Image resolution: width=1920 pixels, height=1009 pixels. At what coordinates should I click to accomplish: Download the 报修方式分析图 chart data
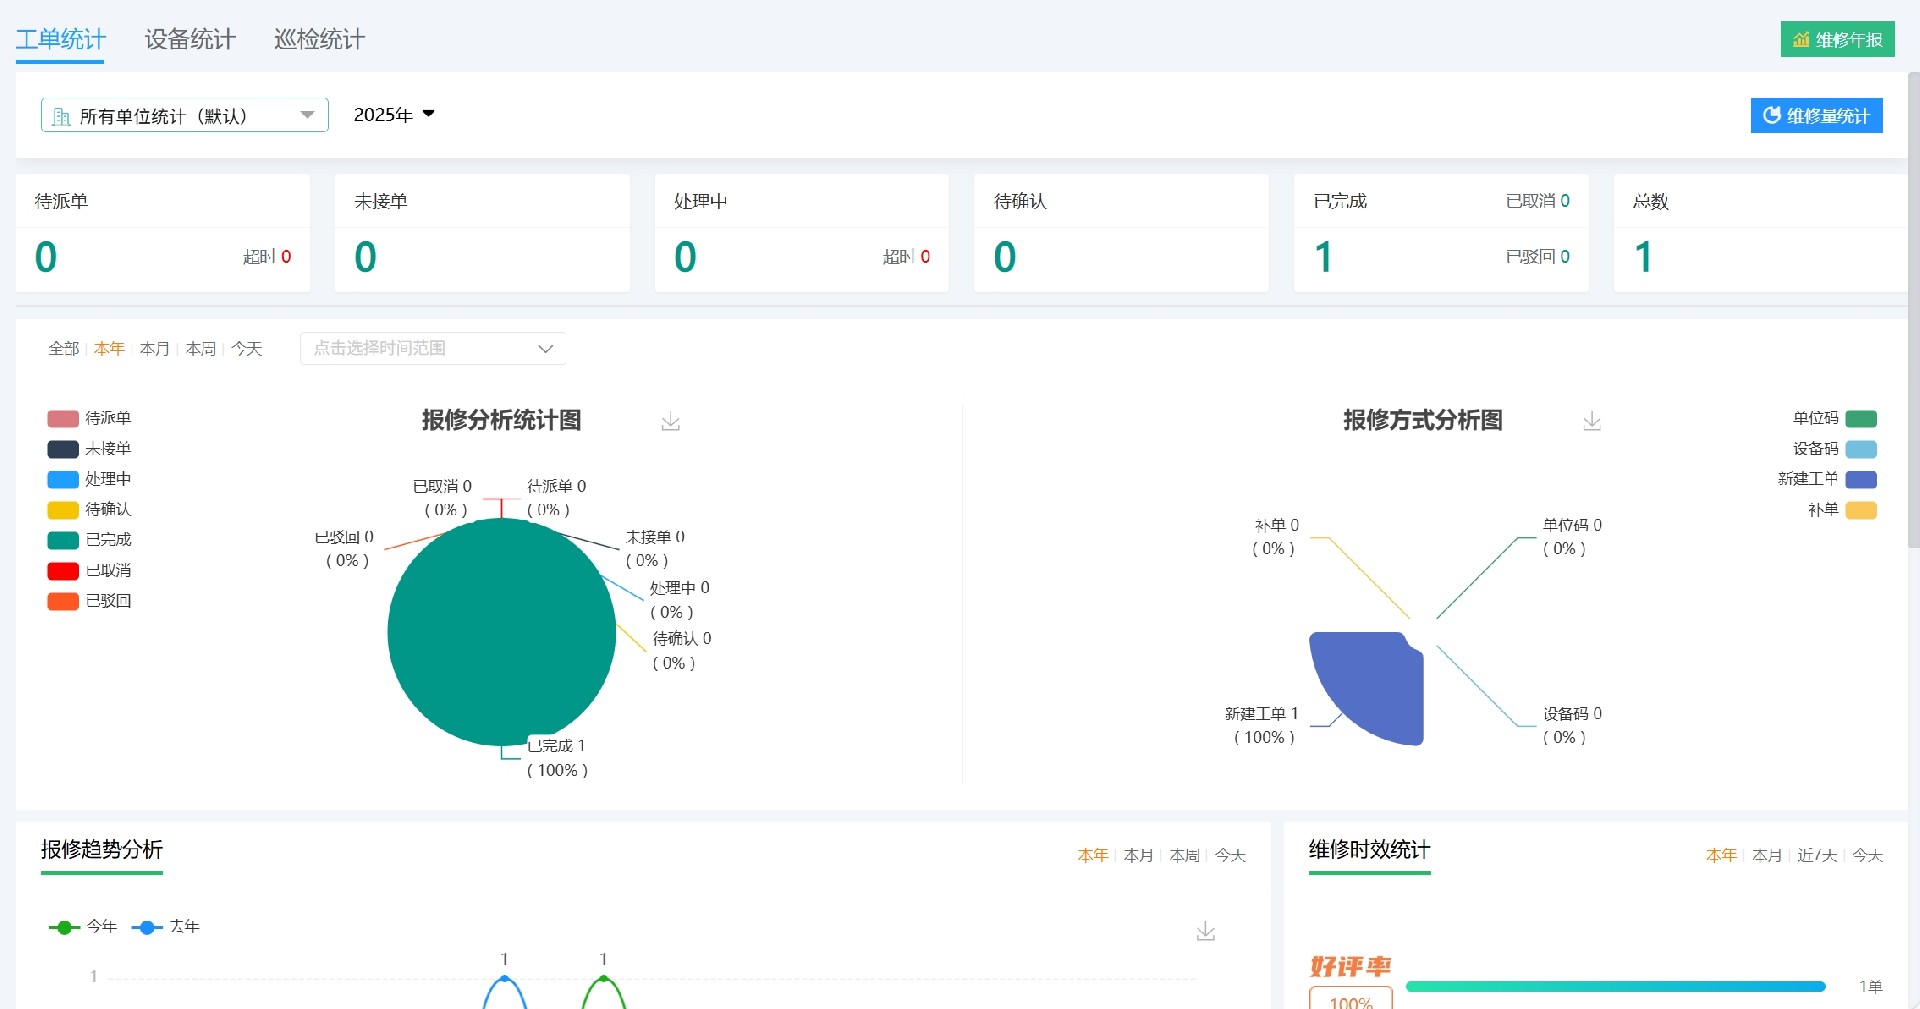click(1591, 421)
